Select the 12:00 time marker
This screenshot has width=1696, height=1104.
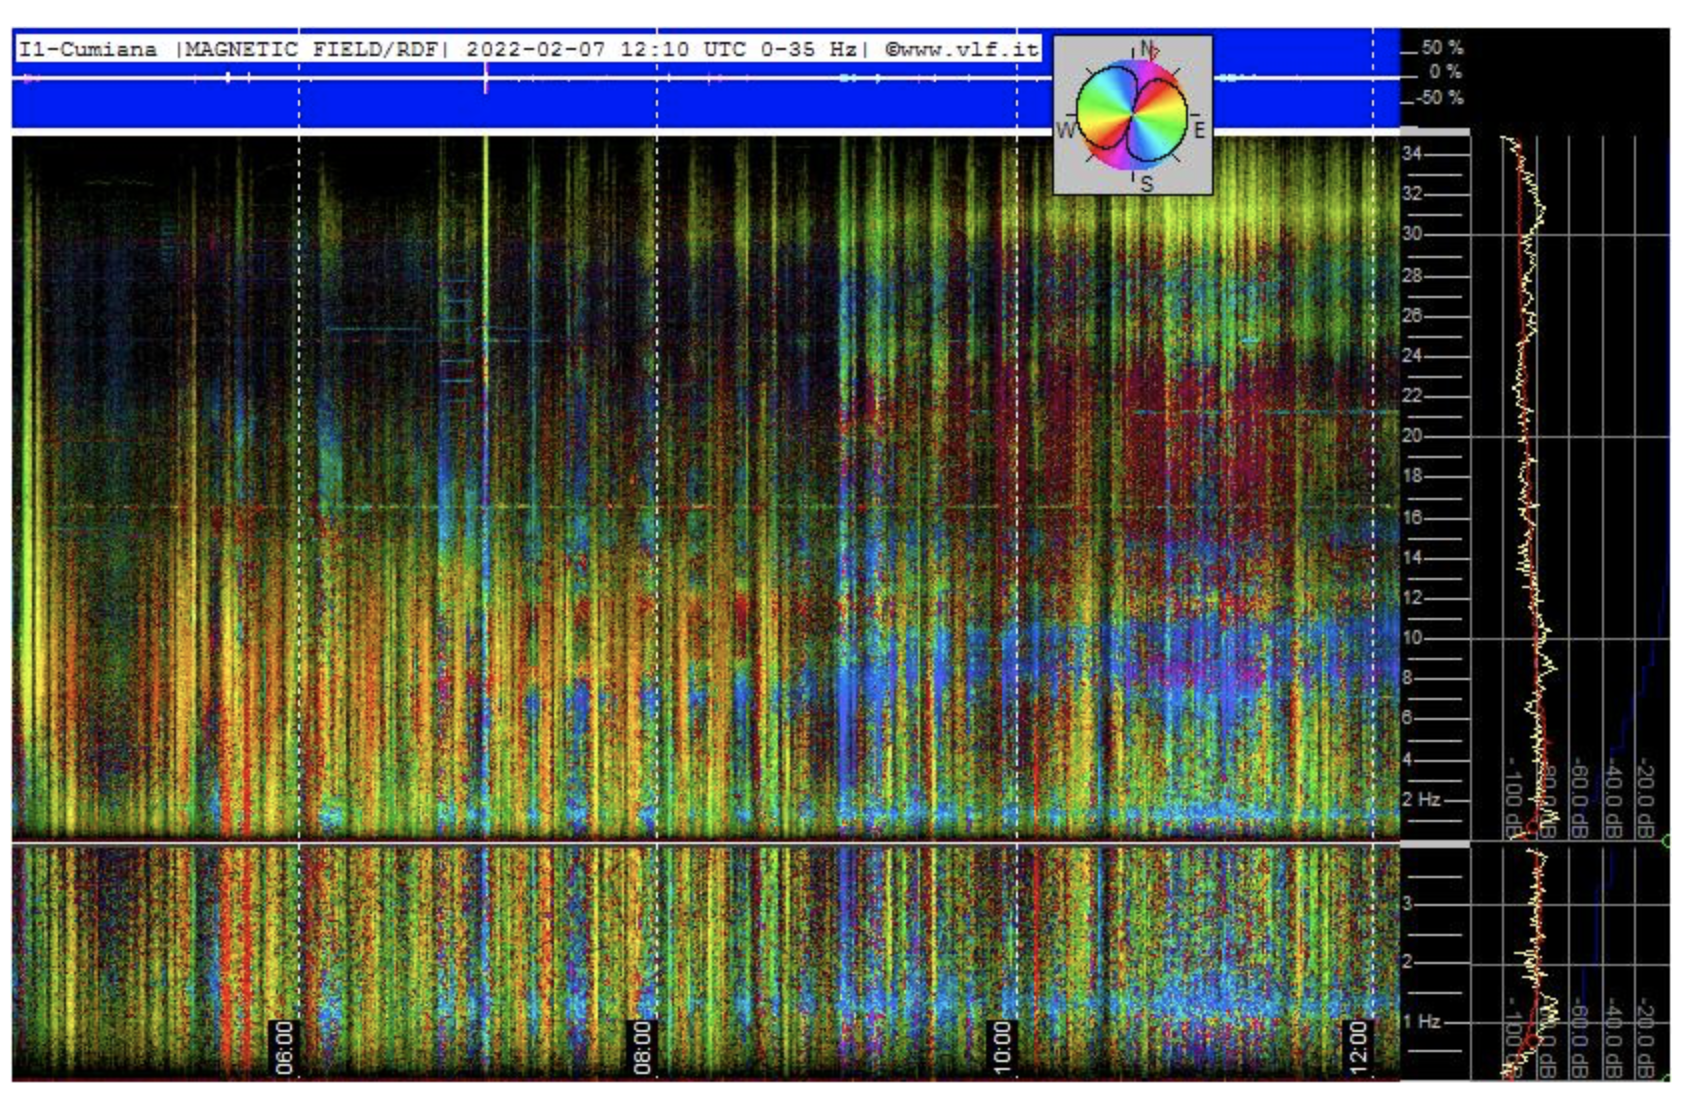pos(1357,1047)
